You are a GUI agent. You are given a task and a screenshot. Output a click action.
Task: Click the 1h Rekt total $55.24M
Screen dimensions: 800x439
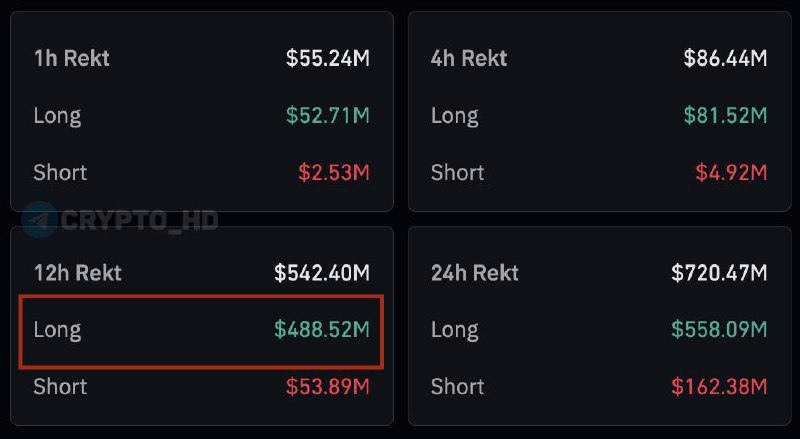point(328,58)
